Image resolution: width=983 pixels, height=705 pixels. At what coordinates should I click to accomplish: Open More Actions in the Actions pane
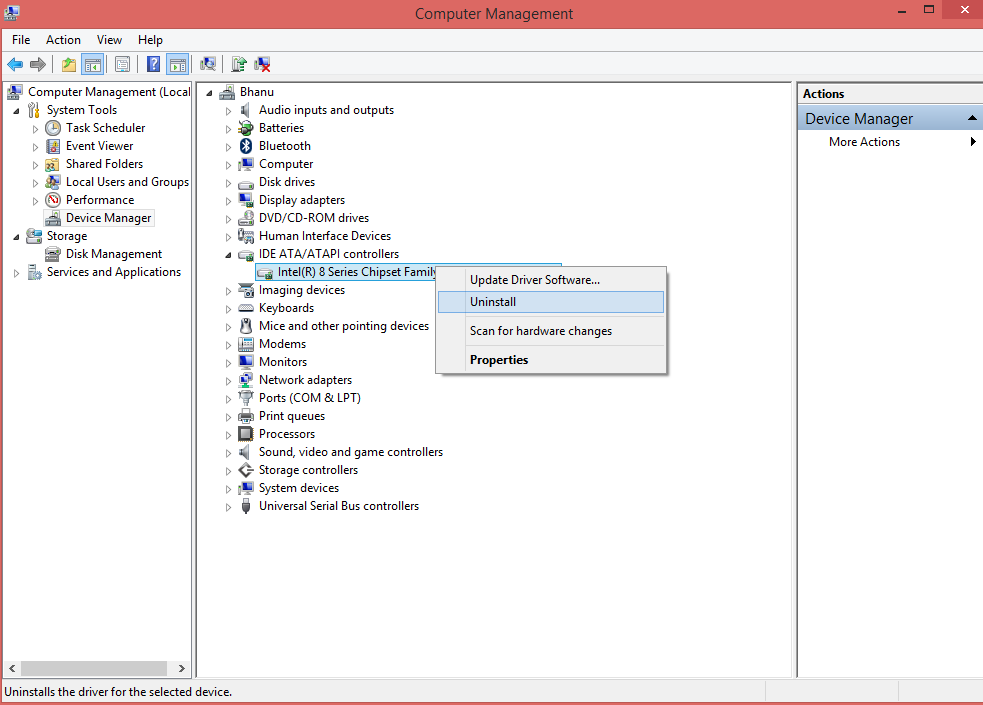[x=865, y=142]
